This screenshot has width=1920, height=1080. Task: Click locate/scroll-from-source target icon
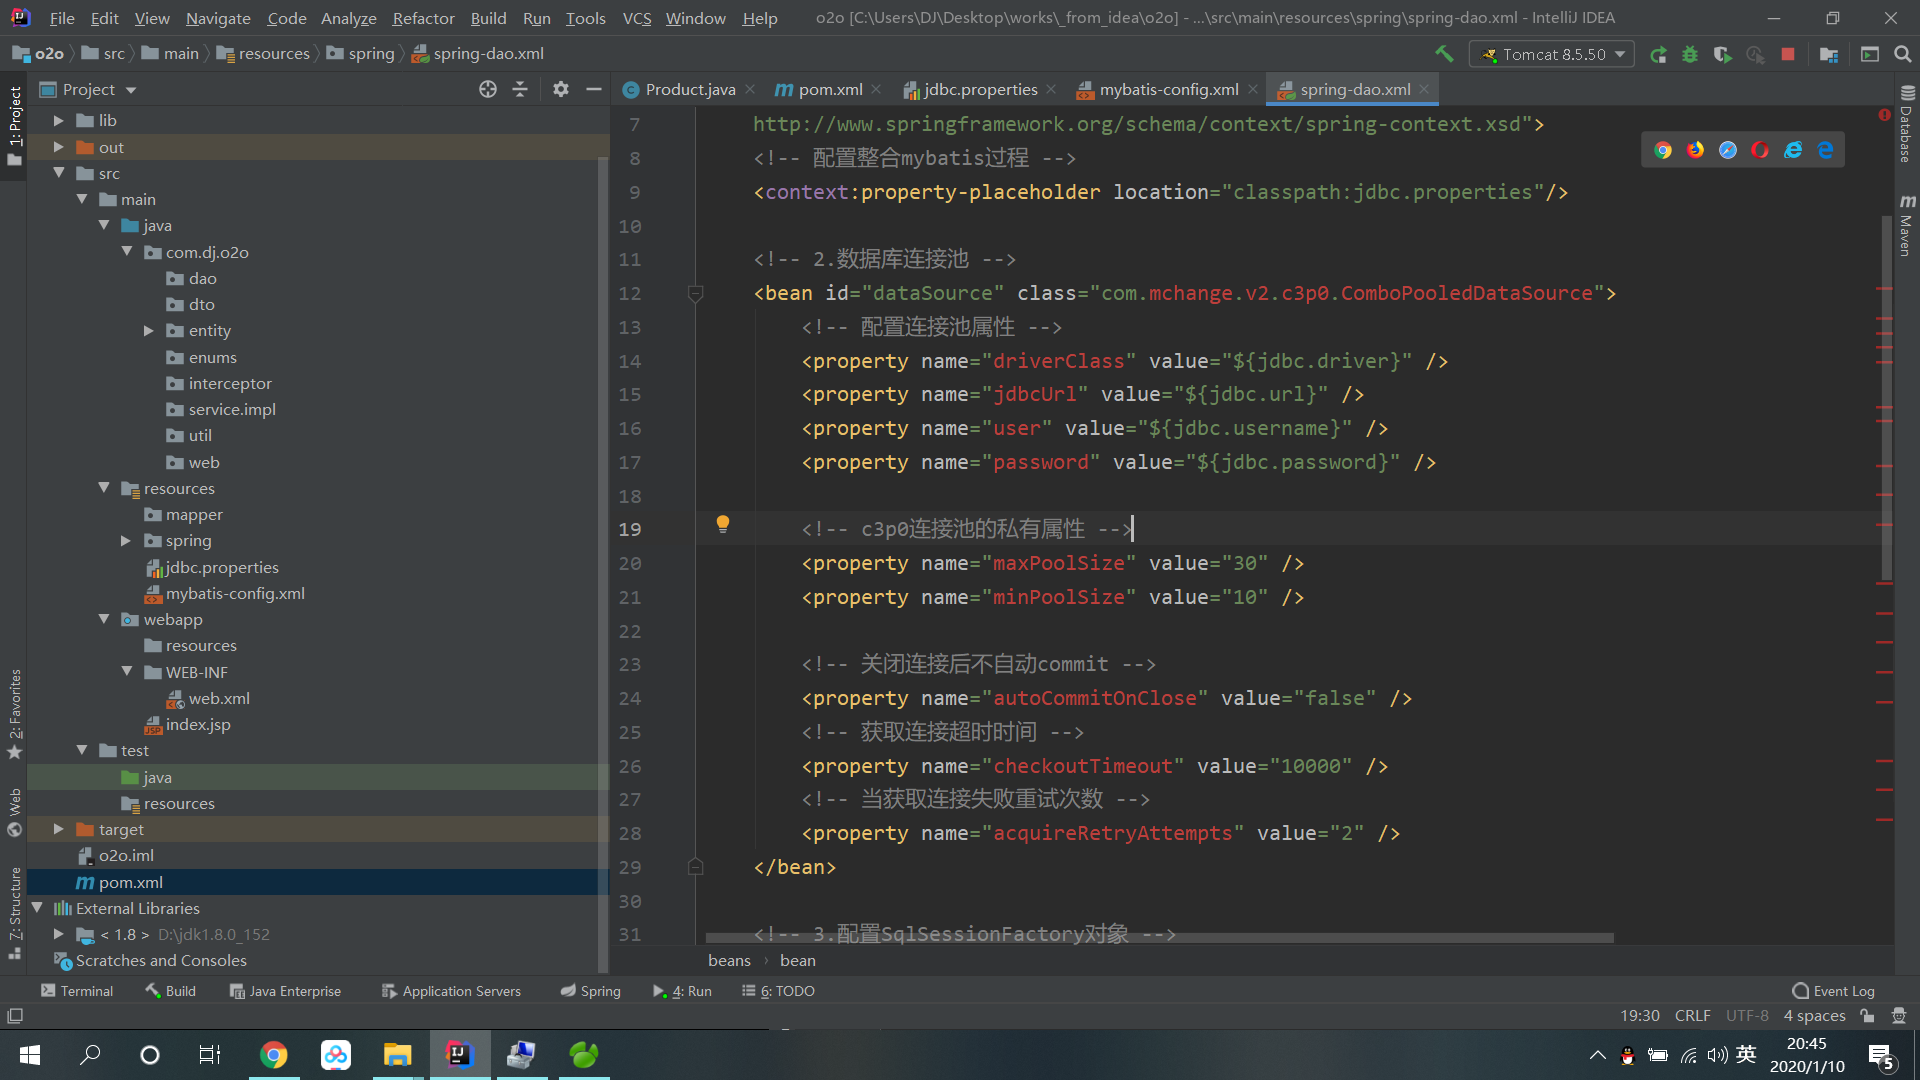pyautogui.click(x=488, y=89)
